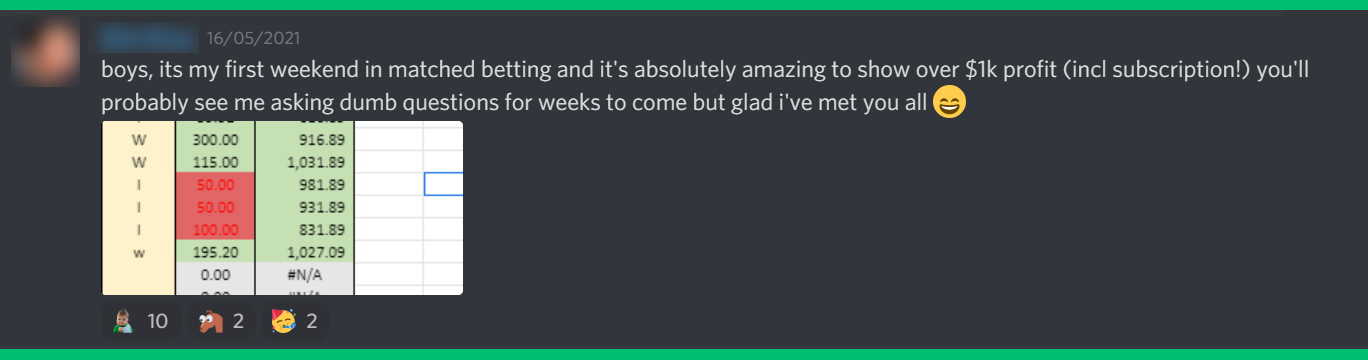1368x360 pixels.
Task: Click the grey cell showing #N/A
Action: coord(305,275)
